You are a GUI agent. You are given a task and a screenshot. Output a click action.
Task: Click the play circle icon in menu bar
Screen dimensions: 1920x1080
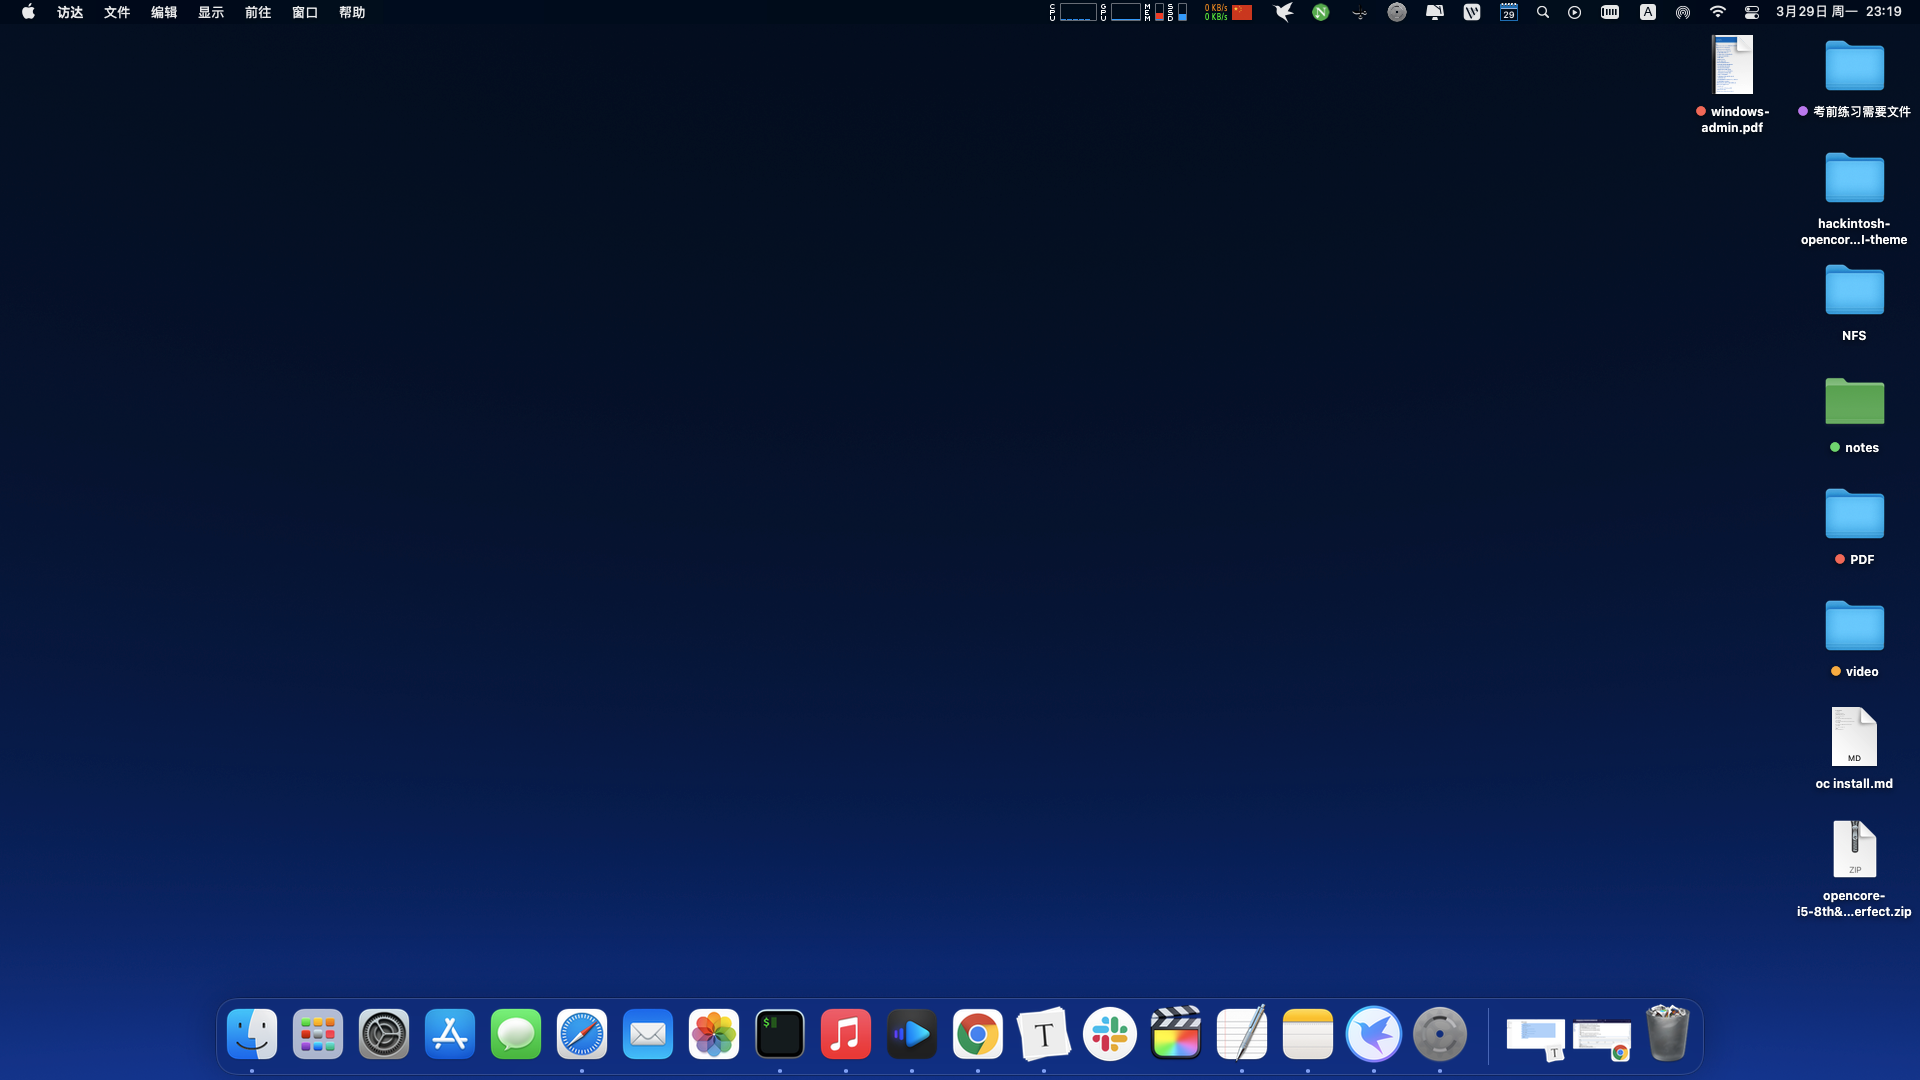point(1575,12)
